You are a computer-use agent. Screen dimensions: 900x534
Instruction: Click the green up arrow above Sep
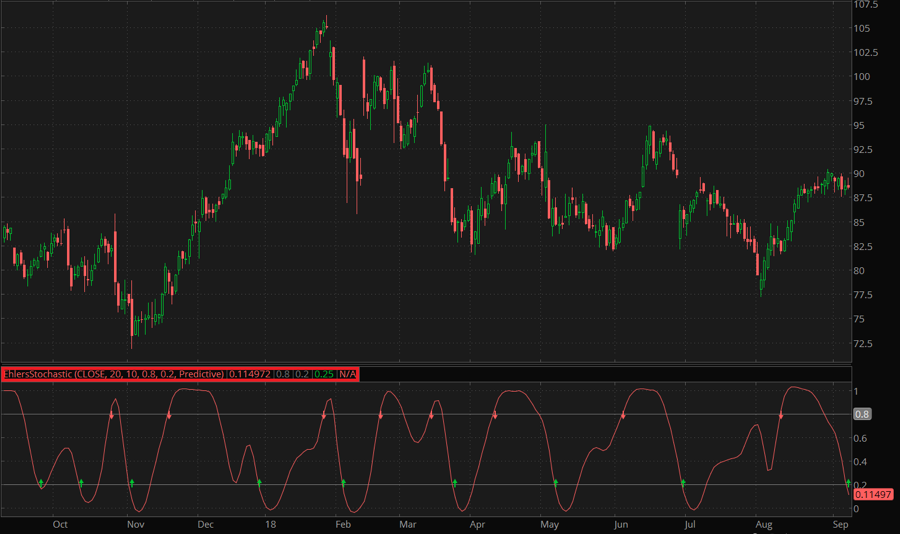pos(847,483)
